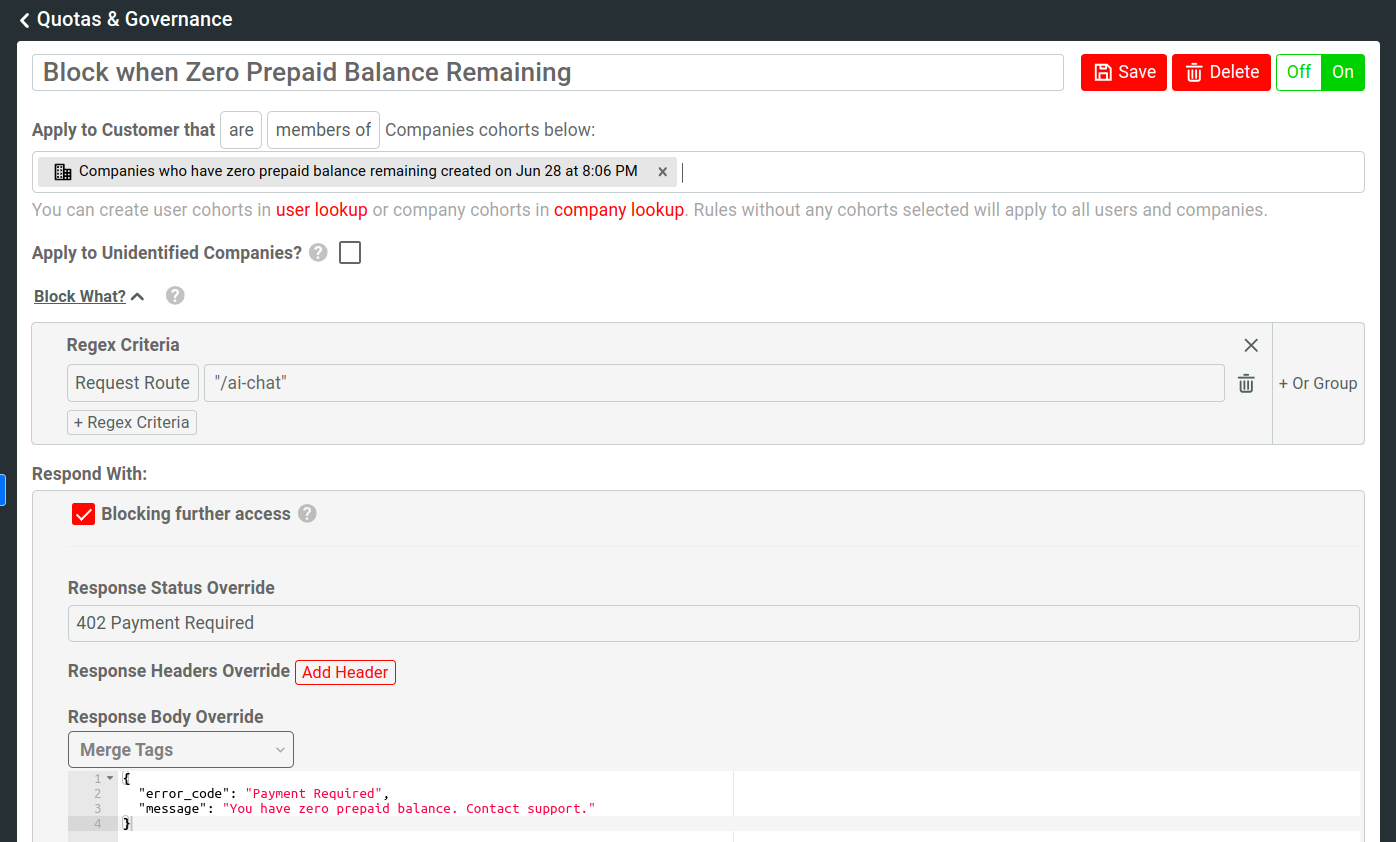Open the Merge Tags dropdown
The height and width of the screenshot is (842, 1396).
click(x=180, y=749)
